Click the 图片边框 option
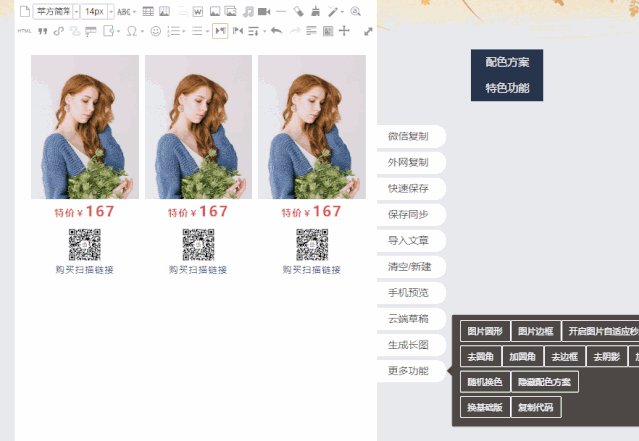The image size is (639, 441). pyautogui.click(x=536, y=331)
